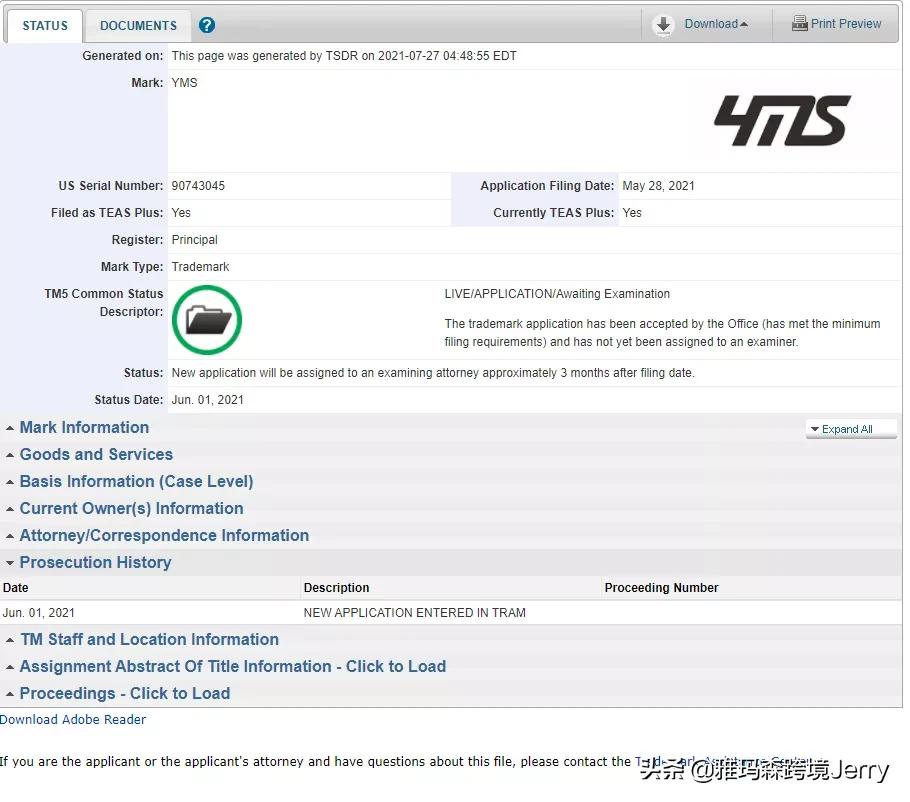Expand Basis Information (Case Level) section

(136, 482)
